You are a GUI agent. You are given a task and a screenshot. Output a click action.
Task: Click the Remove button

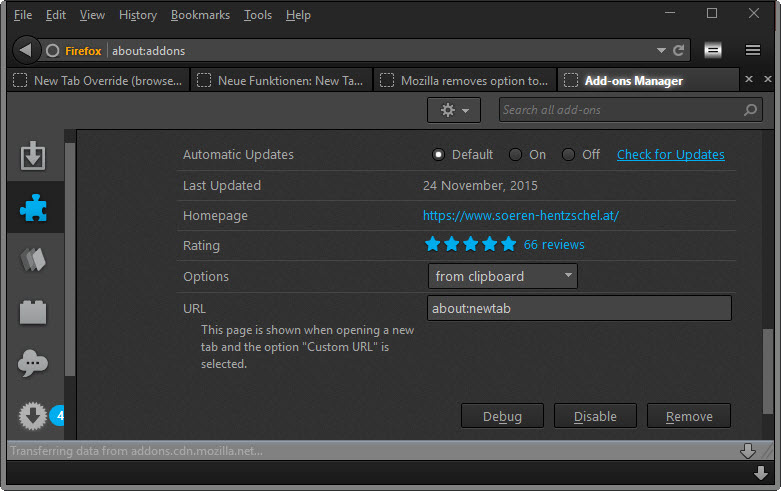click(x=689, y=416)
